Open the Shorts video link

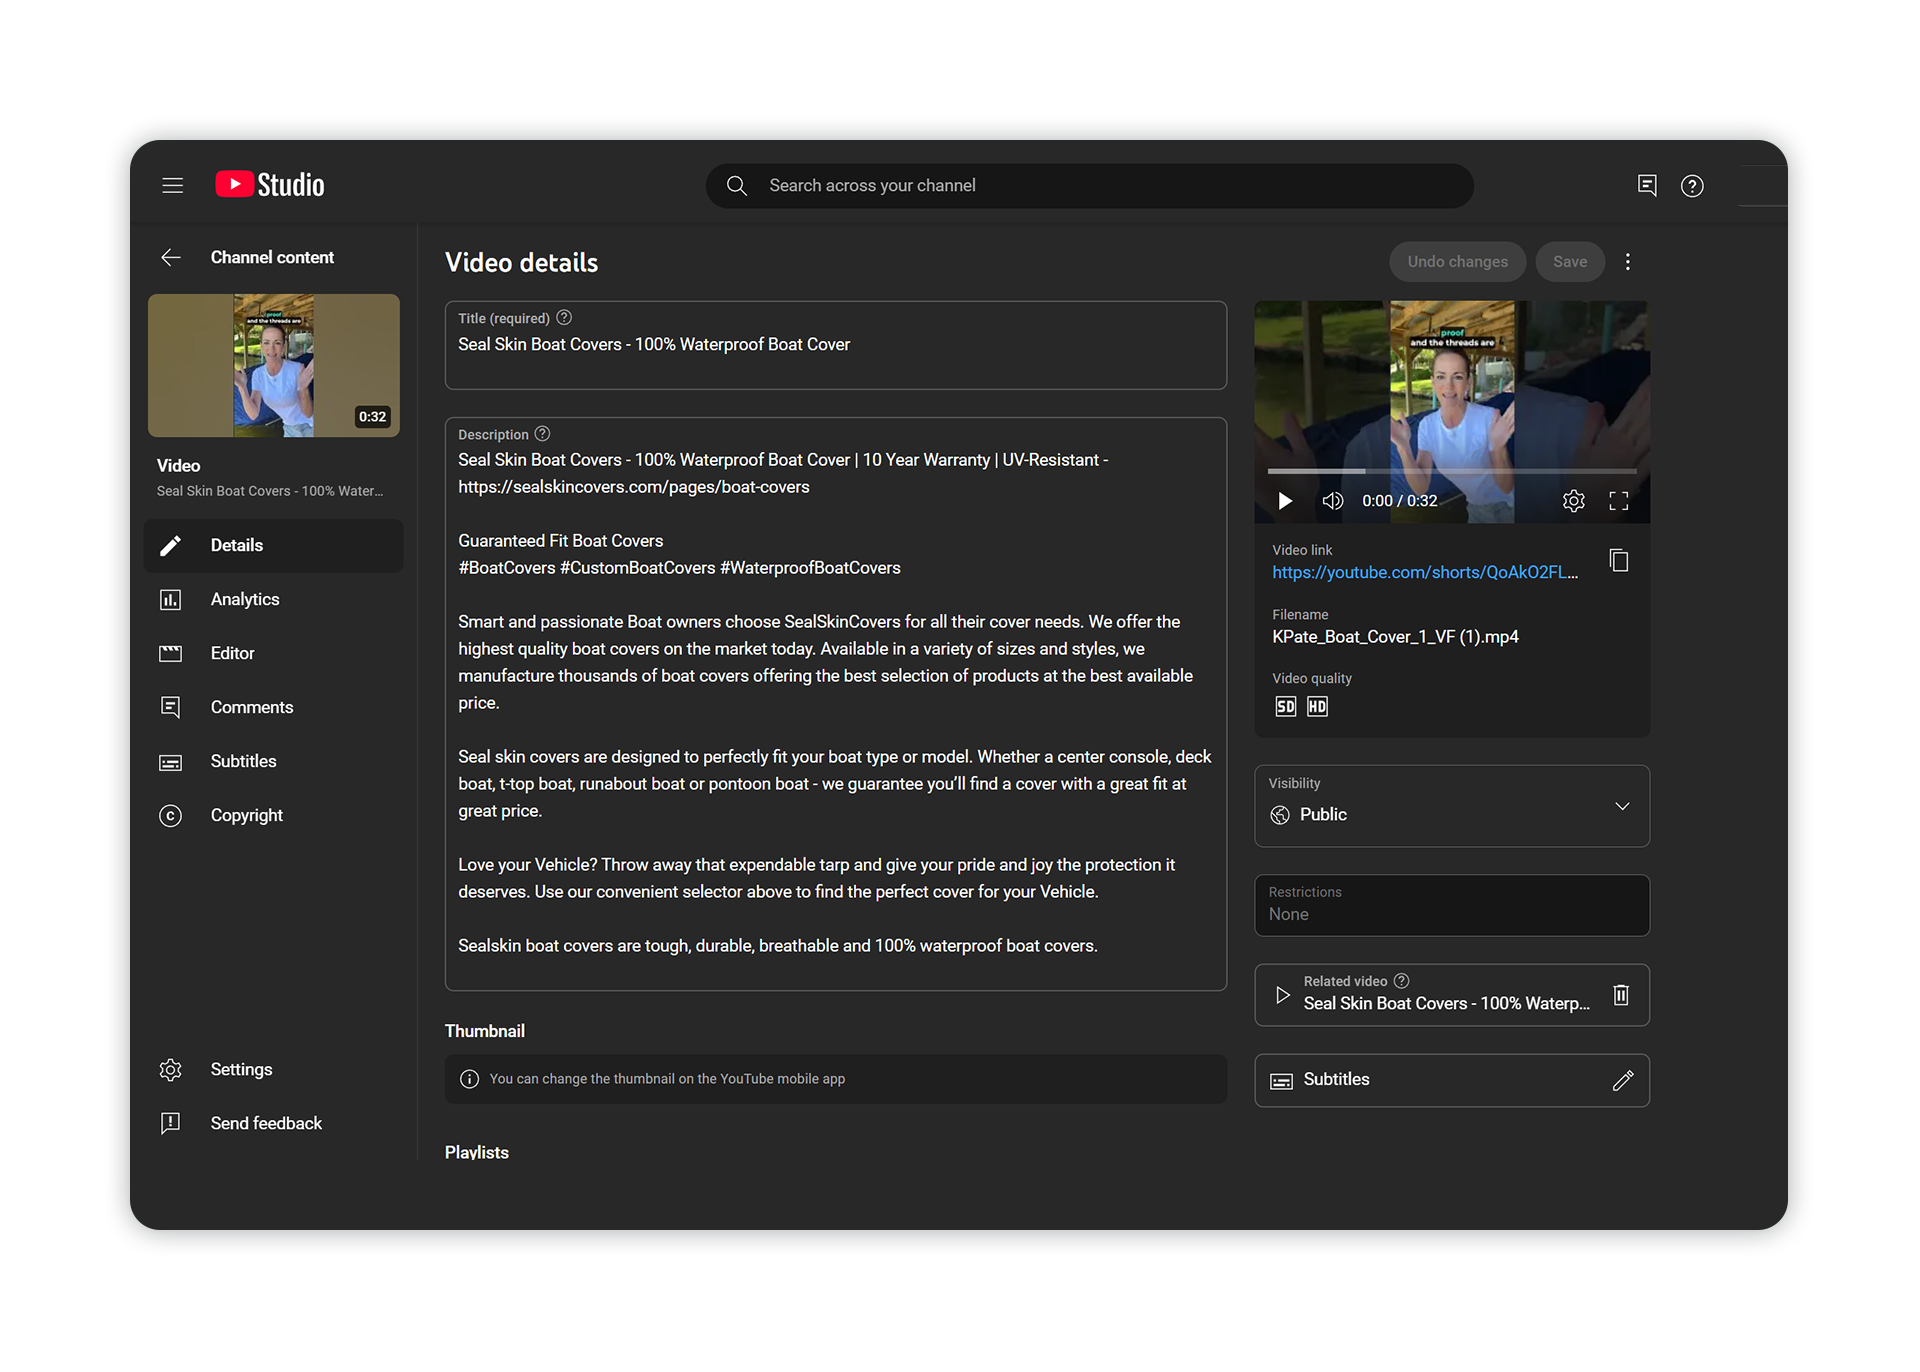pyautogui.click(x=1424, y=572)
